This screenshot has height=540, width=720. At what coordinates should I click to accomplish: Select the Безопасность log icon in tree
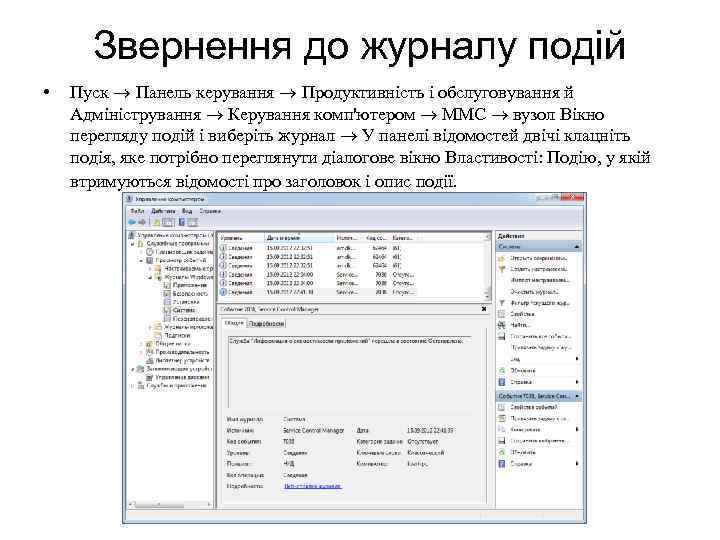pyautogui.click(x=167, y=293)
